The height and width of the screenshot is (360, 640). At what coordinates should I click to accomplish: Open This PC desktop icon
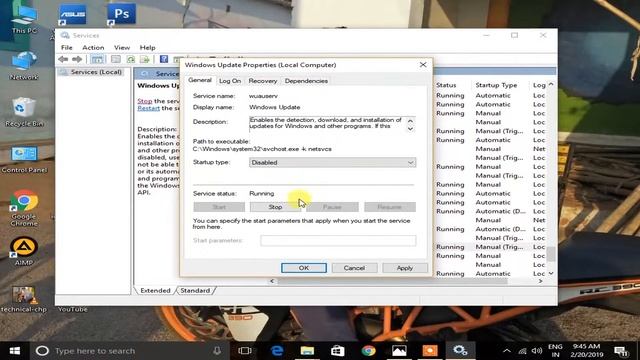click(24, 19)
